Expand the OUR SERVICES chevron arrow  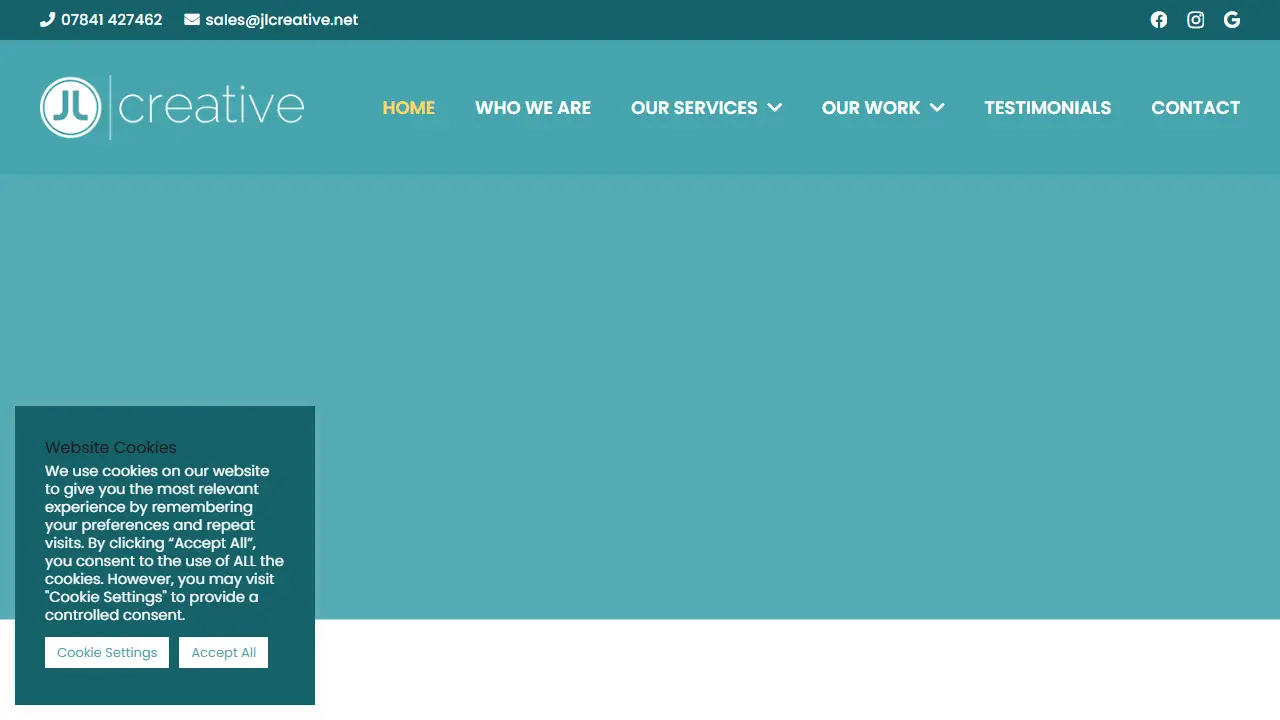click(774, 108)
